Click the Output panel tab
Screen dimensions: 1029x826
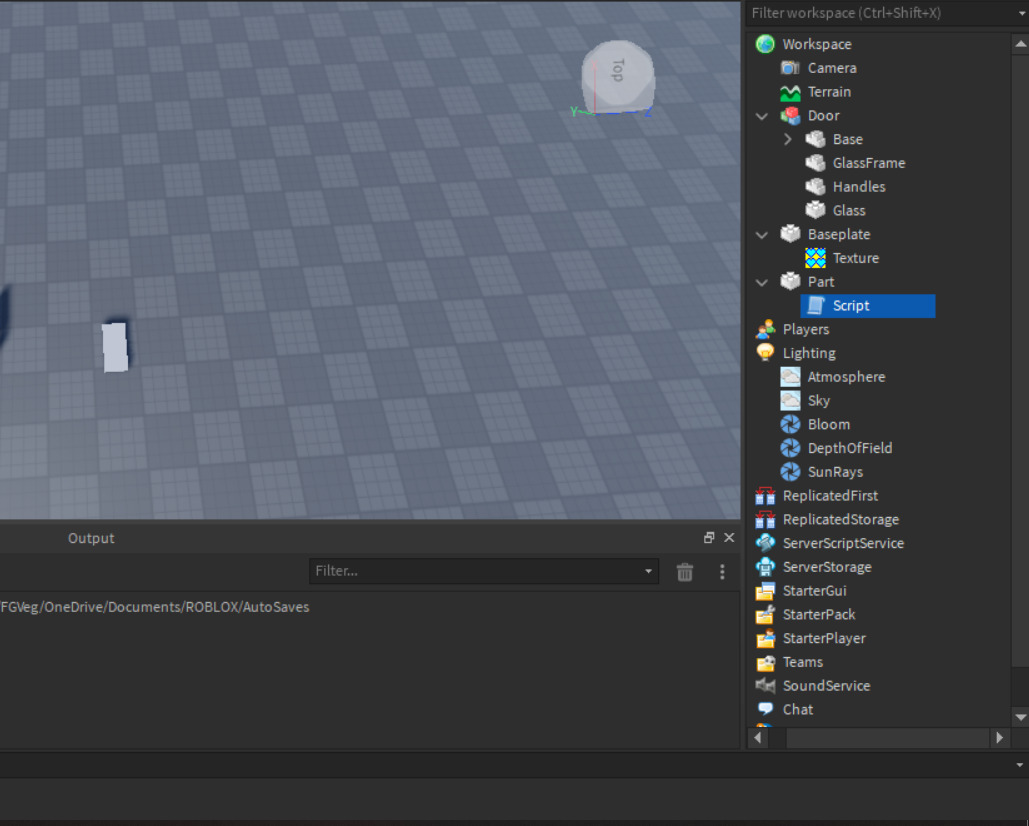click(x=91, y=538)
